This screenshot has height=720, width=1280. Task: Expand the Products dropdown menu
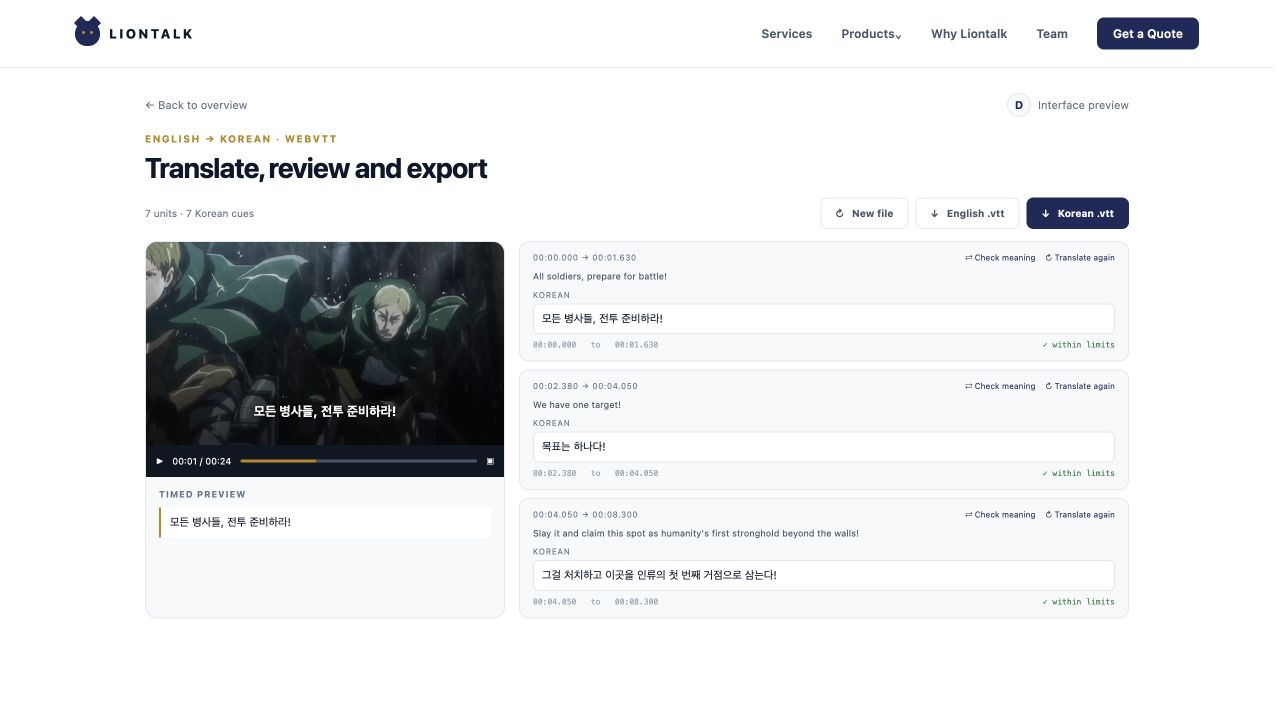(871, 34)
